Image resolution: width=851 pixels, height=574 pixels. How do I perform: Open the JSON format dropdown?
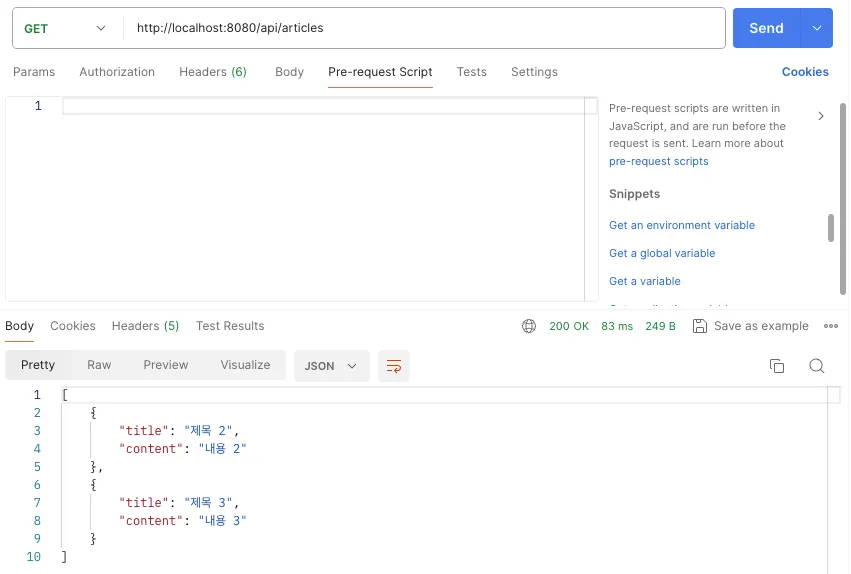click(331, 366)
